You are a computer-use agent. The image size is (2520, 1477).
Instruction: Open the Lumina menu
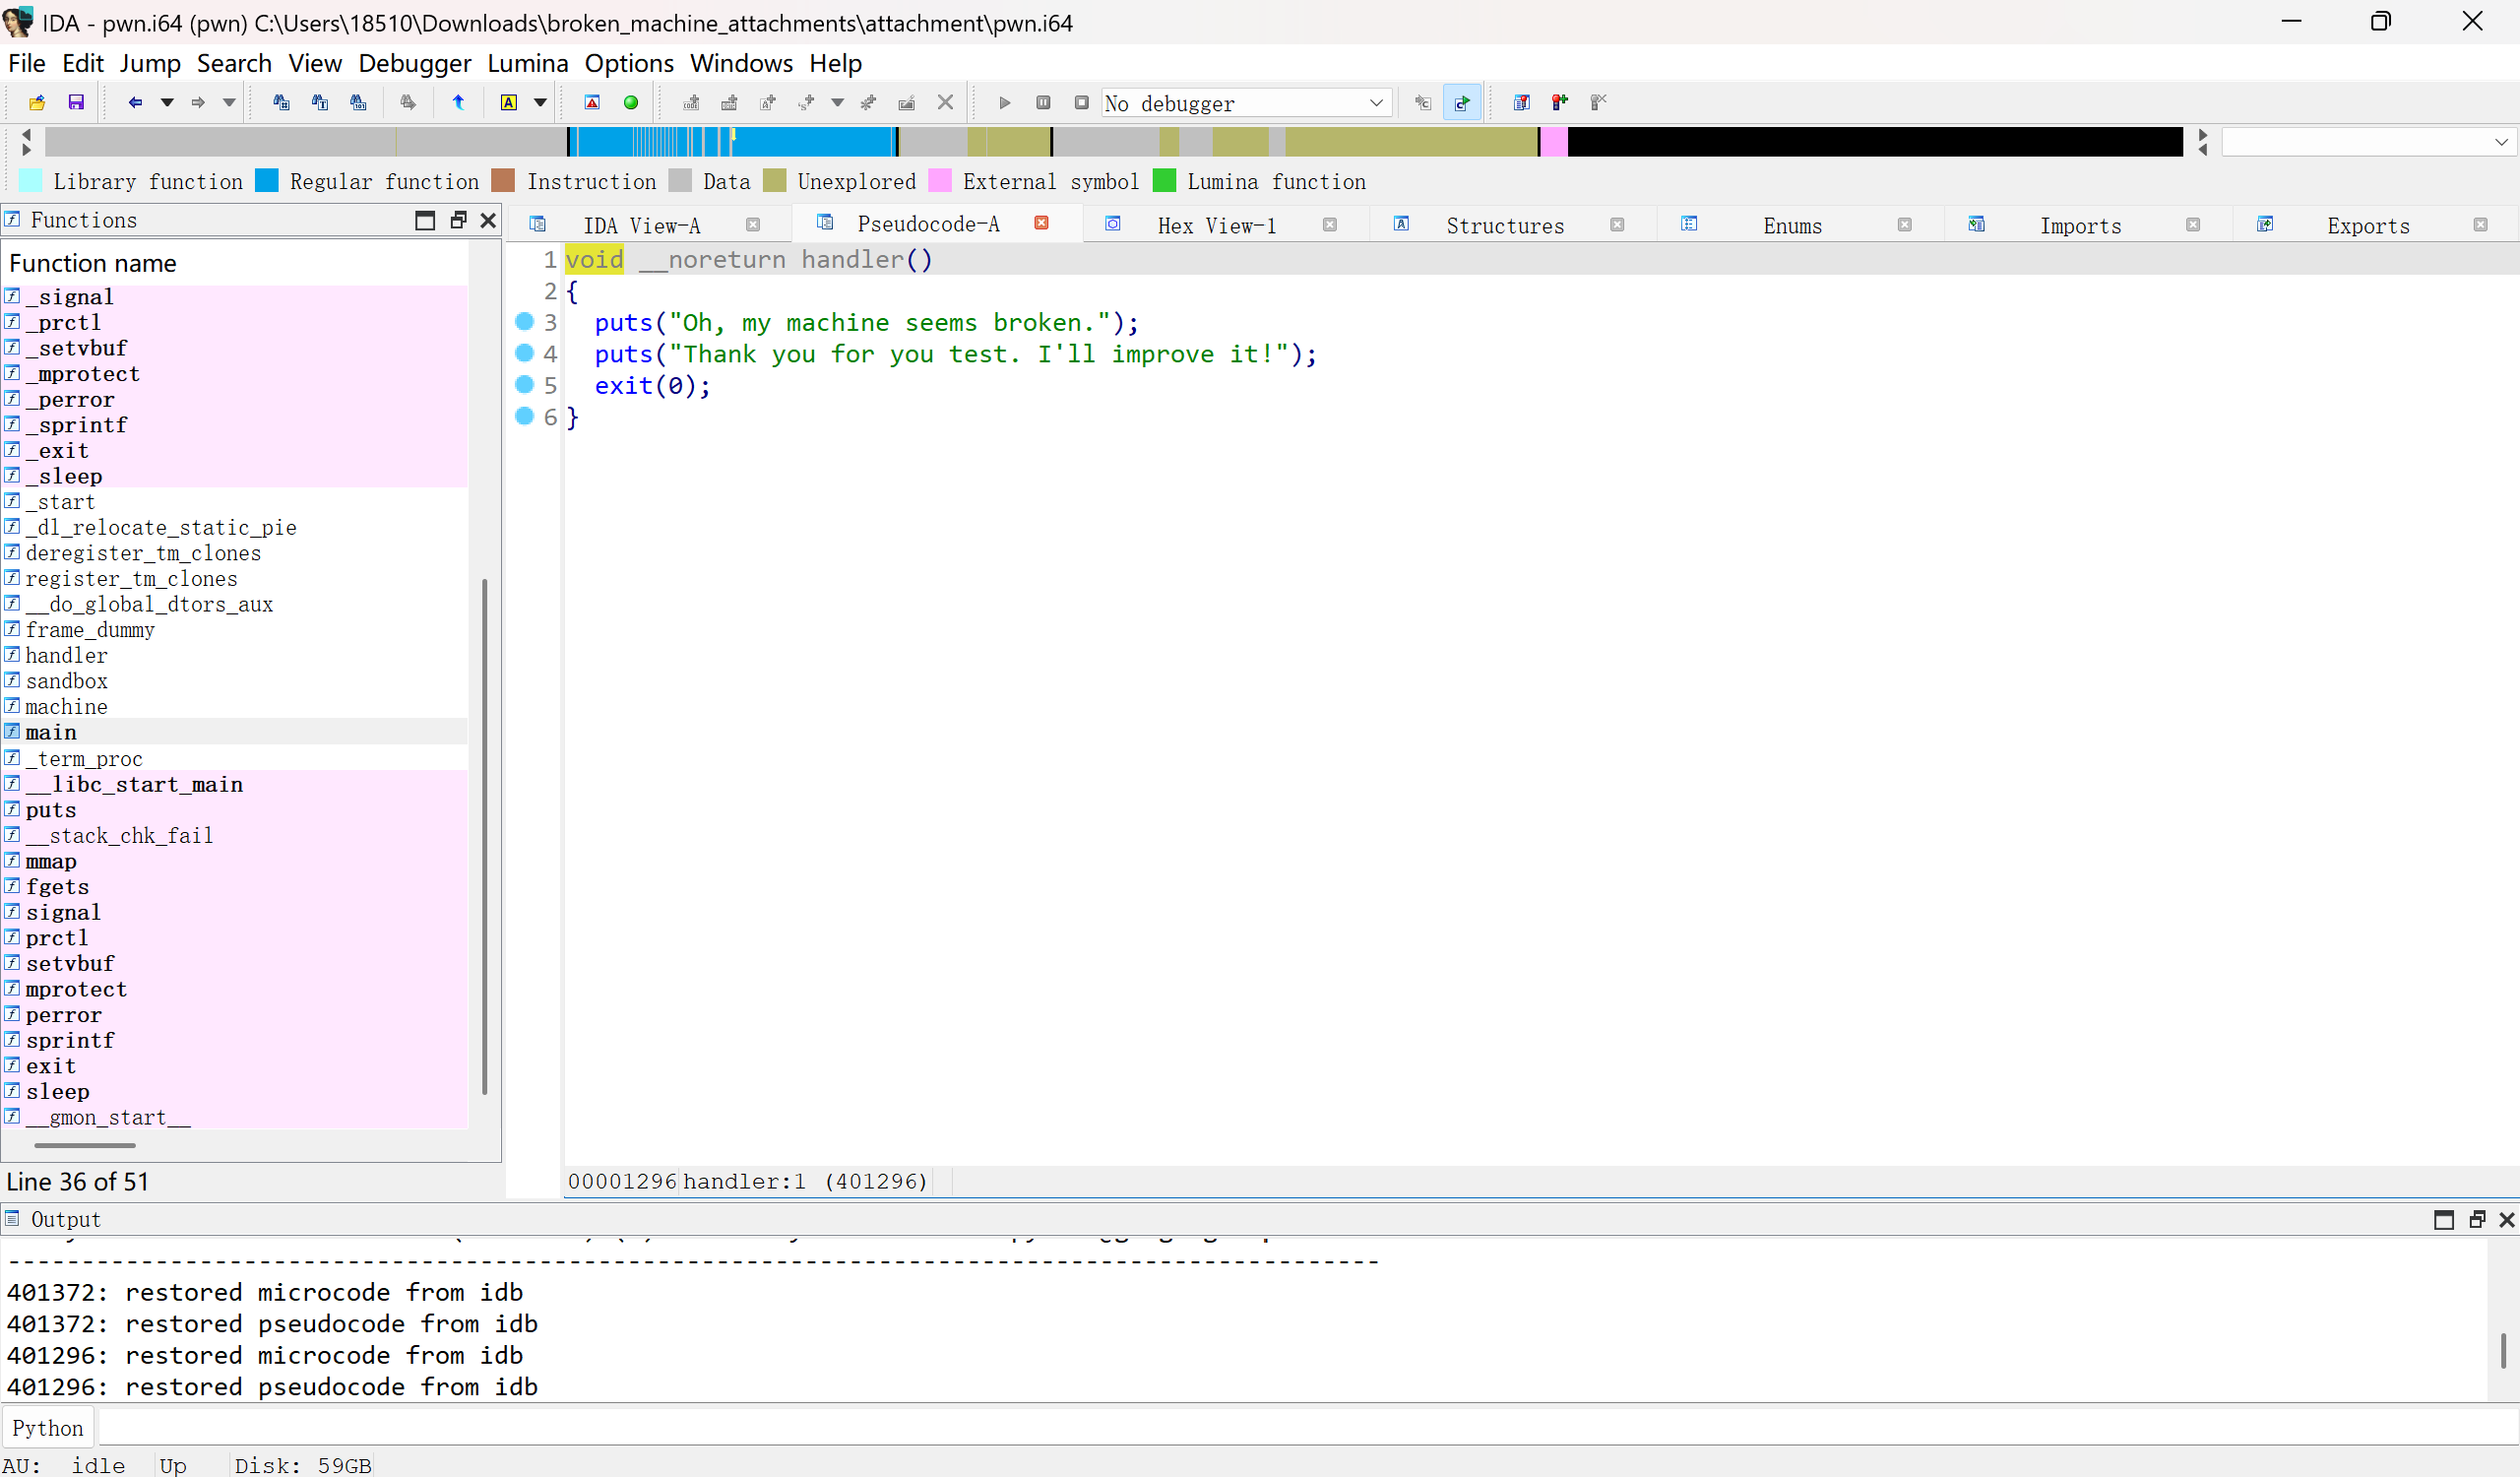pyautogui.click(x=527, y=63)
